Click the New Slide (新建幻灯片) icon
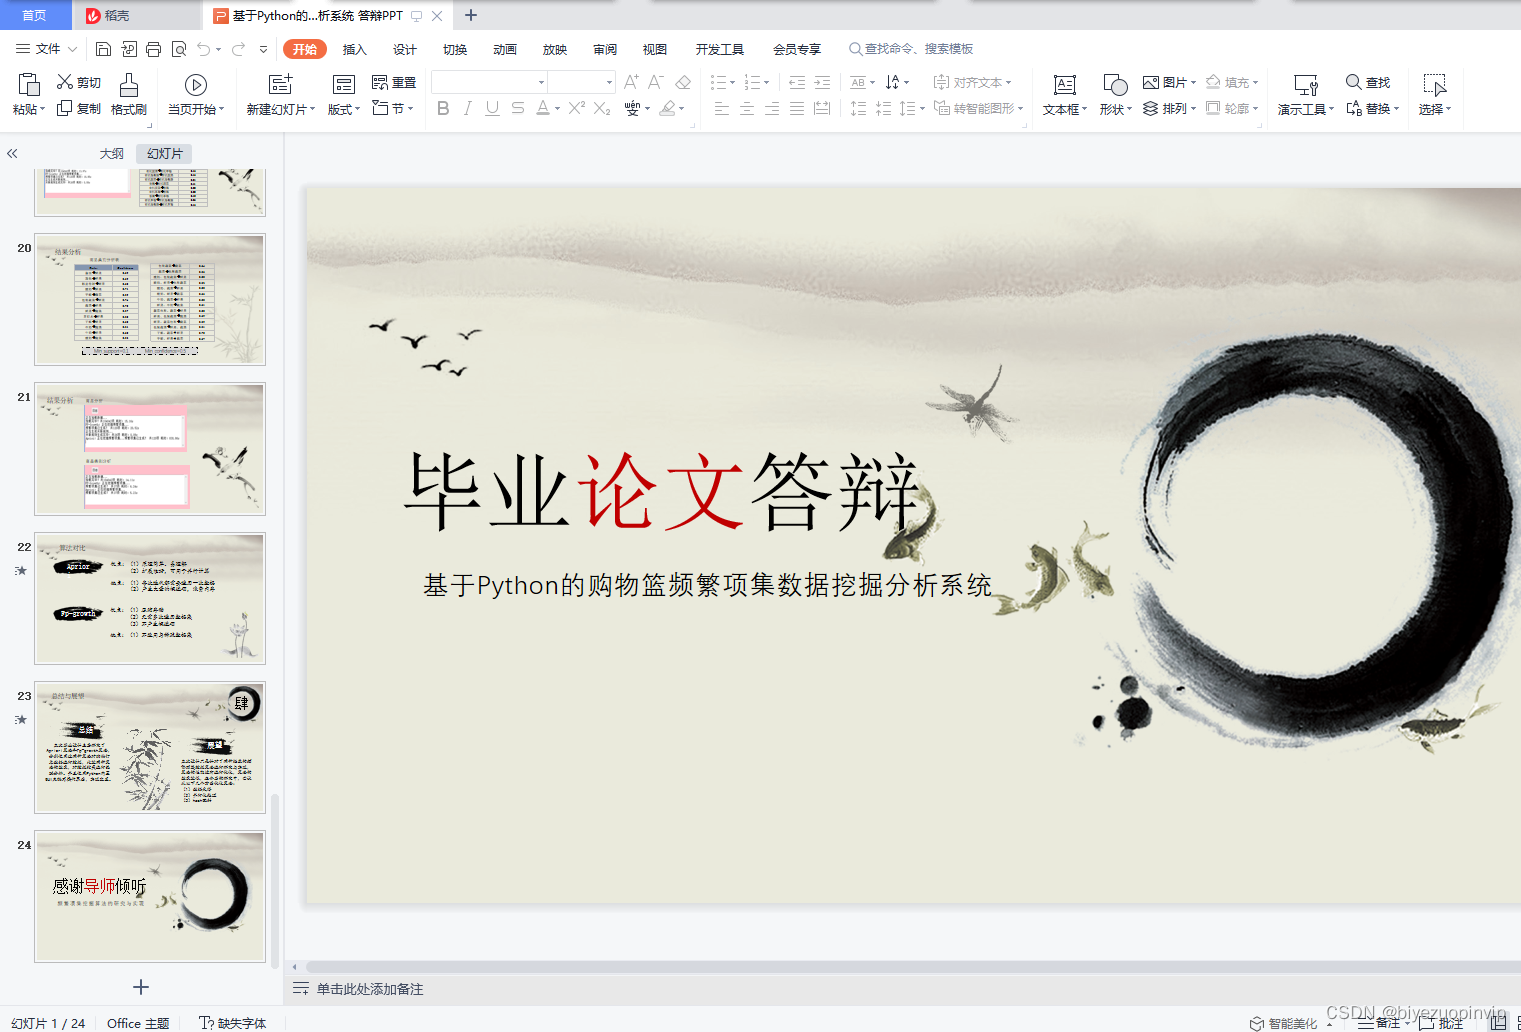 (x=281, y=84)
